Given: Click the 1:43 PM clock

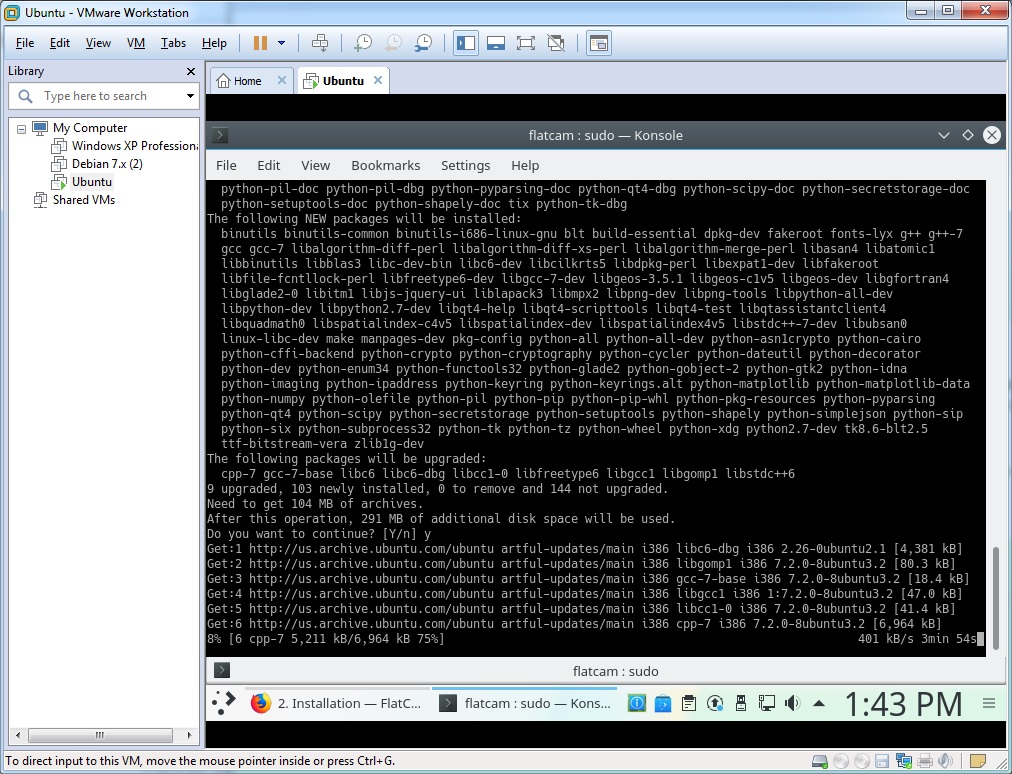Looking at the screenshot, I should coord(902,704).
